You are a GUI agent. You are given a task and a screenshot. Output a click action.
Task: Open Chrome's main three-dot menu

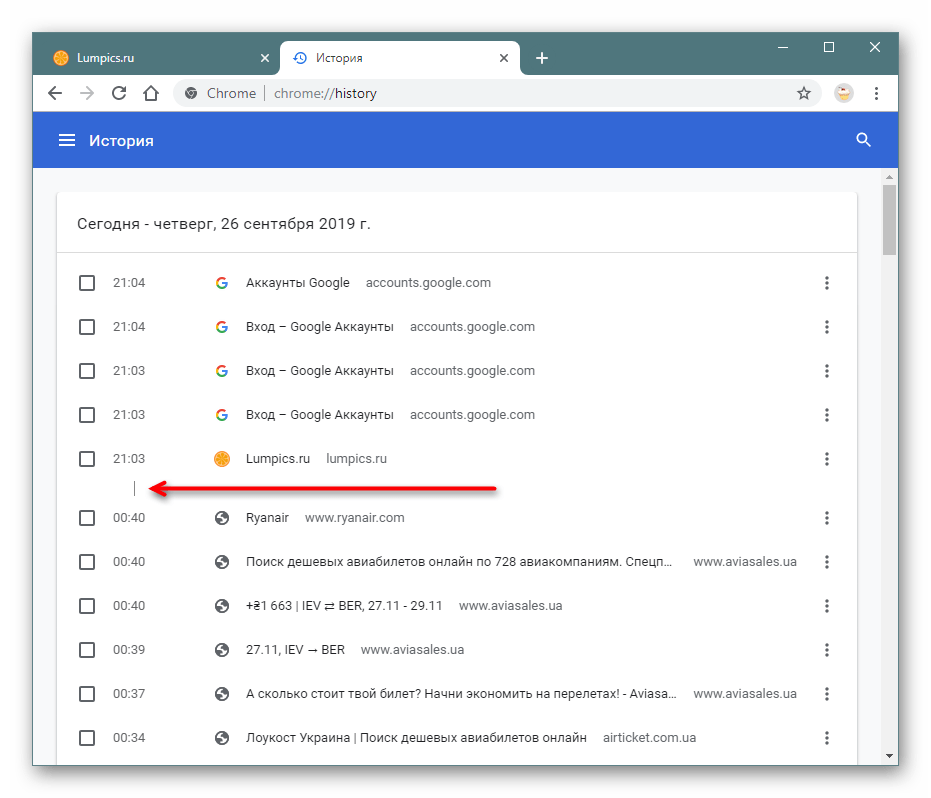coord(876,93)
